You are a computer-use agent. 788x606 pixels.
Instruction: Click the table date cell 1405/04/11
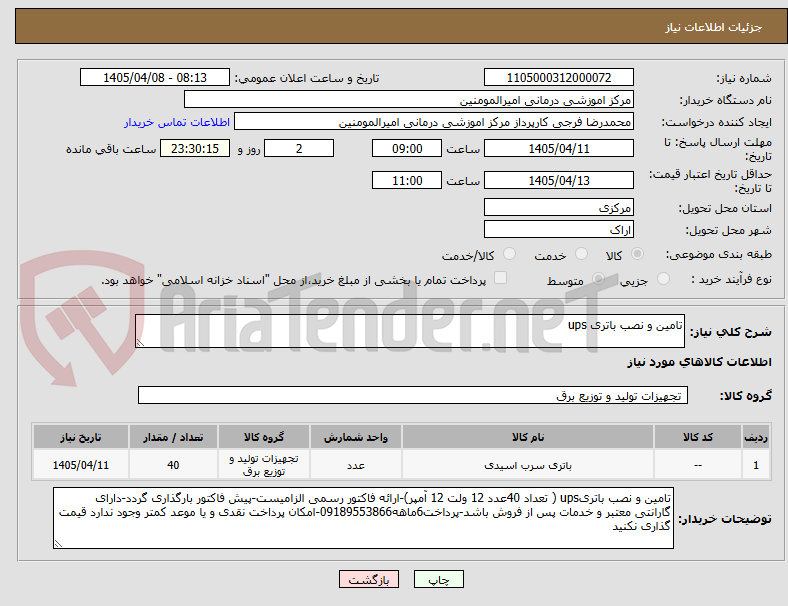pyautogui.click(x=81, y=465)
